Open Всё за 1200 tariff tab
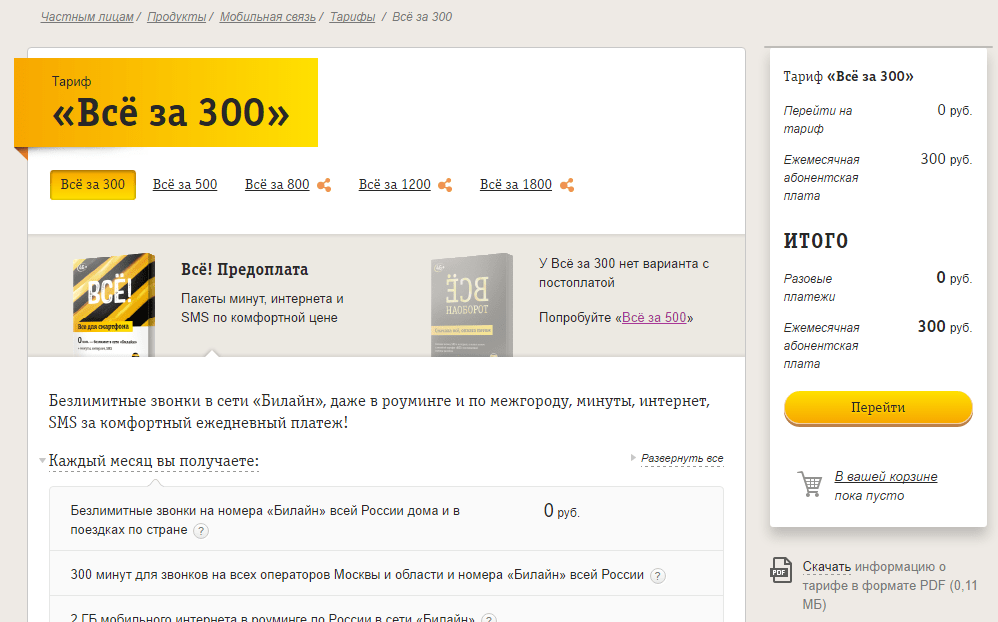This screenshot has height=622, width=998. [395, 185]
